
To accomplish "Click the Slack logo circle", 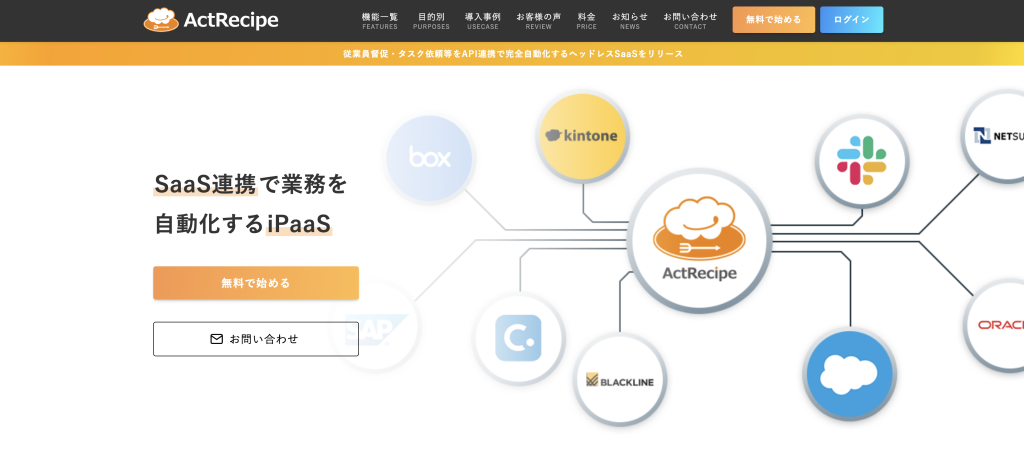I will pyautogui.click(x=862, y=161).
